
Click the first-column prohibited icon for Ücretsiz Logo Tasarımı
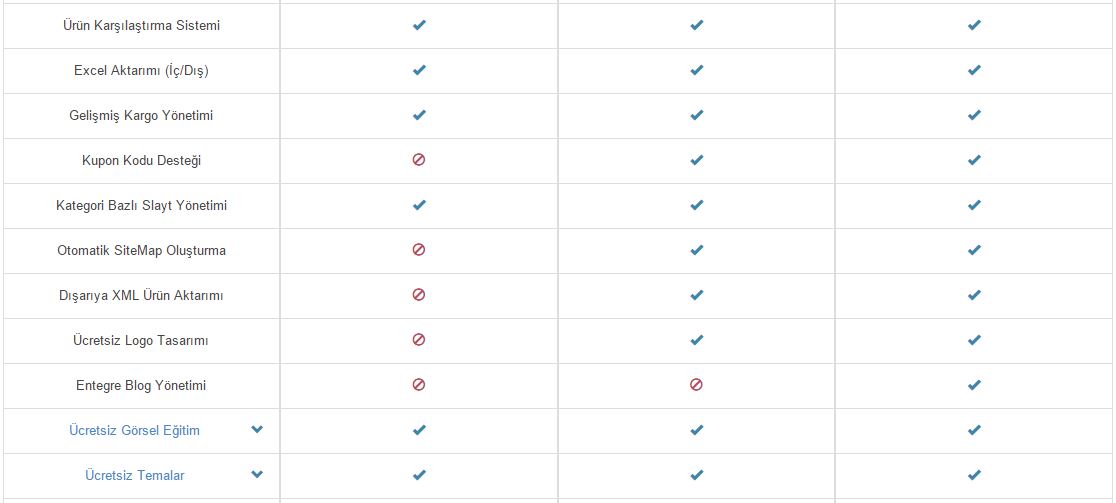click(419, 340)
